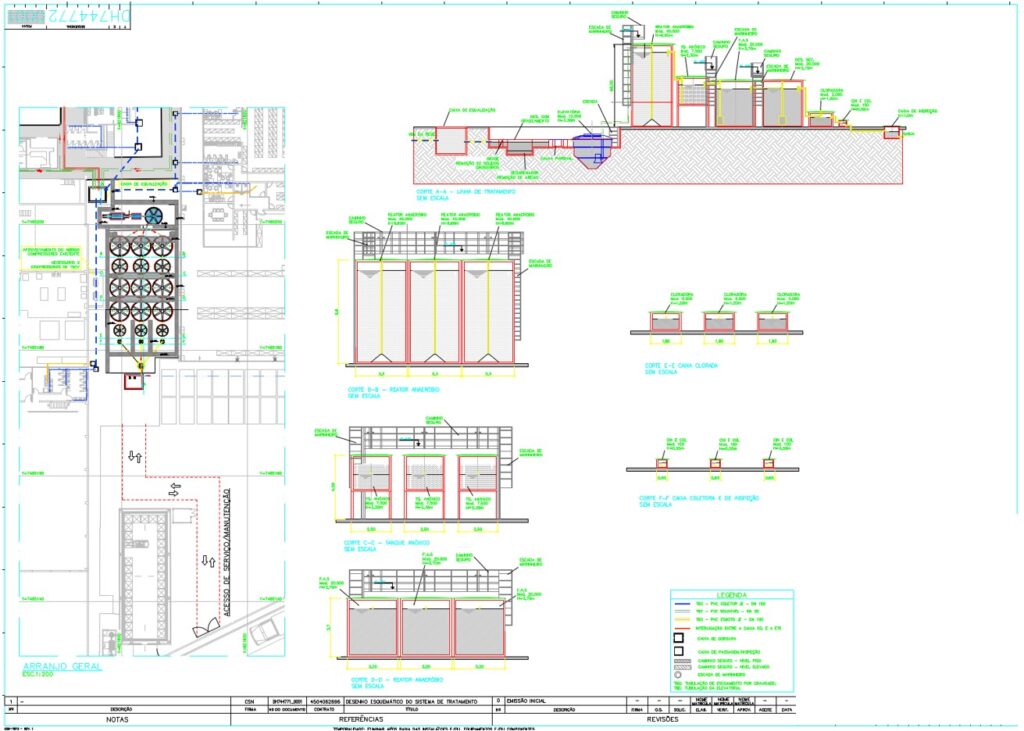Click the red square box below the reactor grid
The height and width of the screenshot is (731, 1024).
point(132,379)
